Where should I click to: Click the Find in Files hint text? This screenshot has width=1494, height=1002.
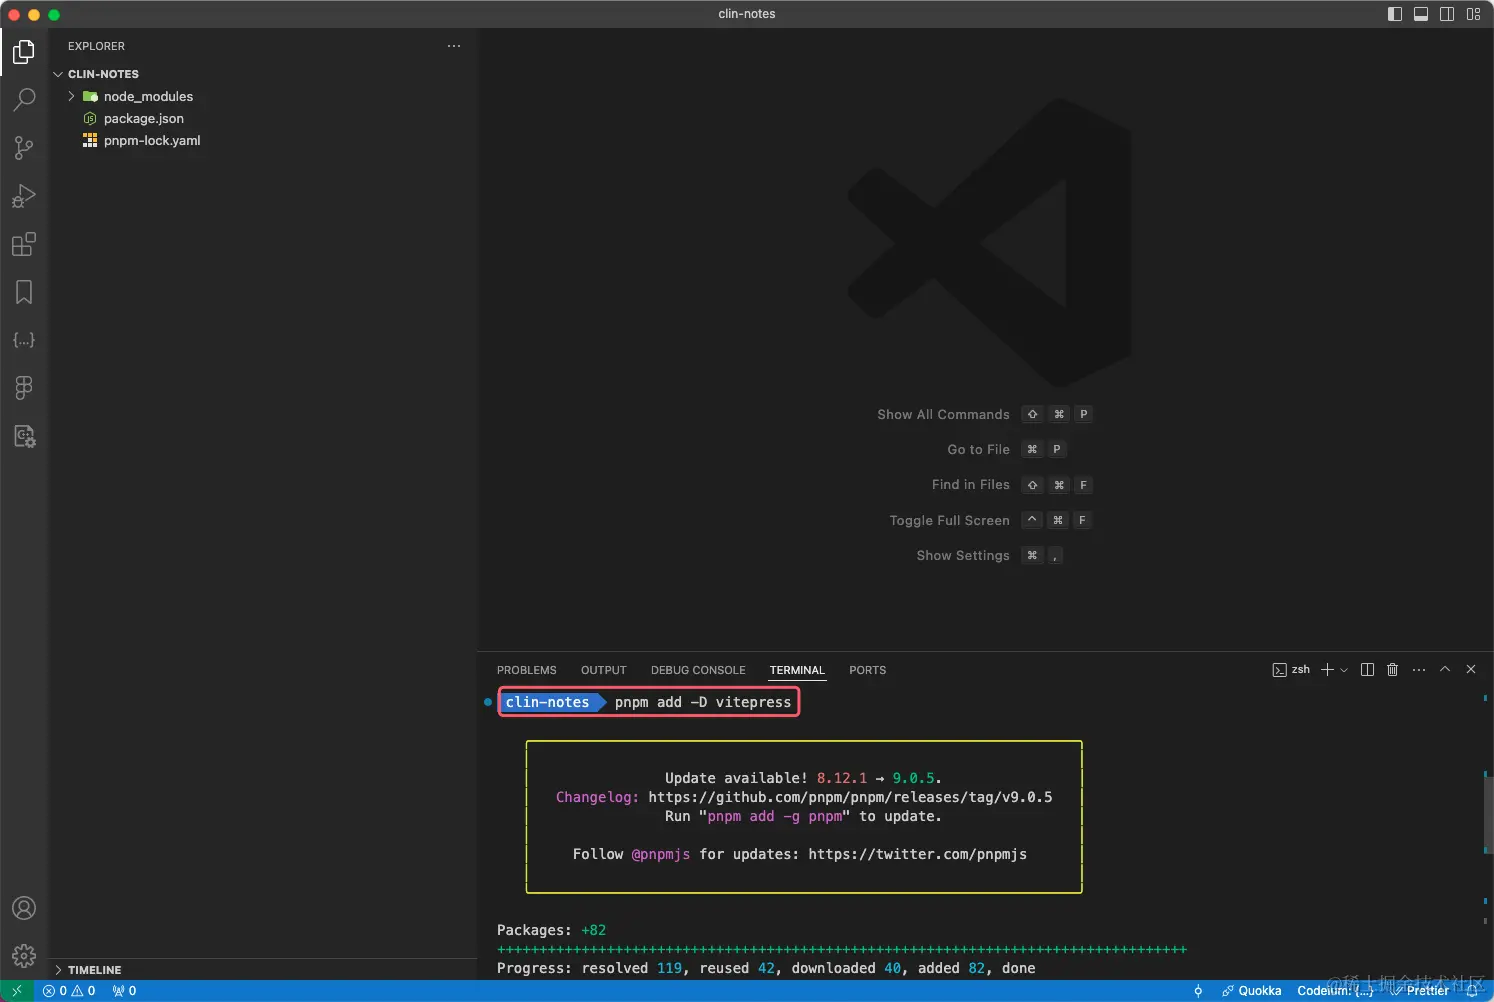point(970,484)
